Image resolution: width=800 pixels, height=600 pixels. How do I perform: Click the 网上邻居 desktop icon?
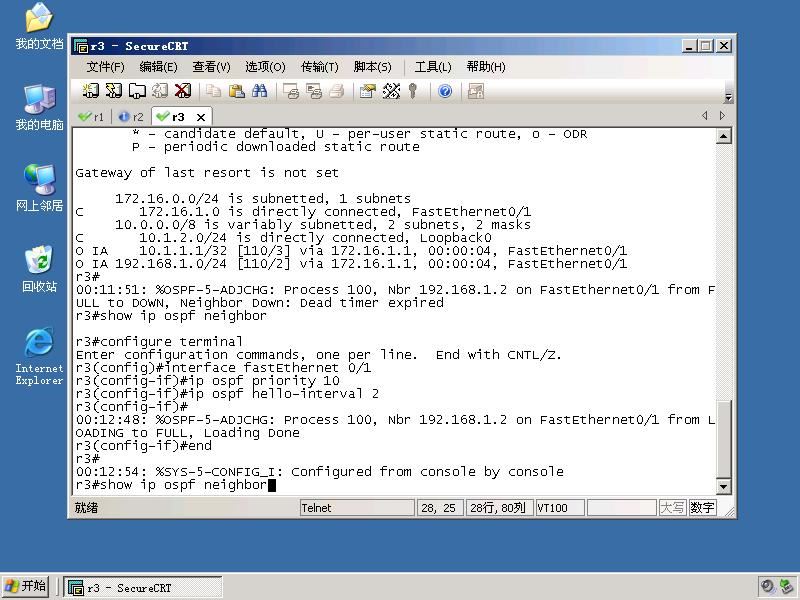(39, 188)
